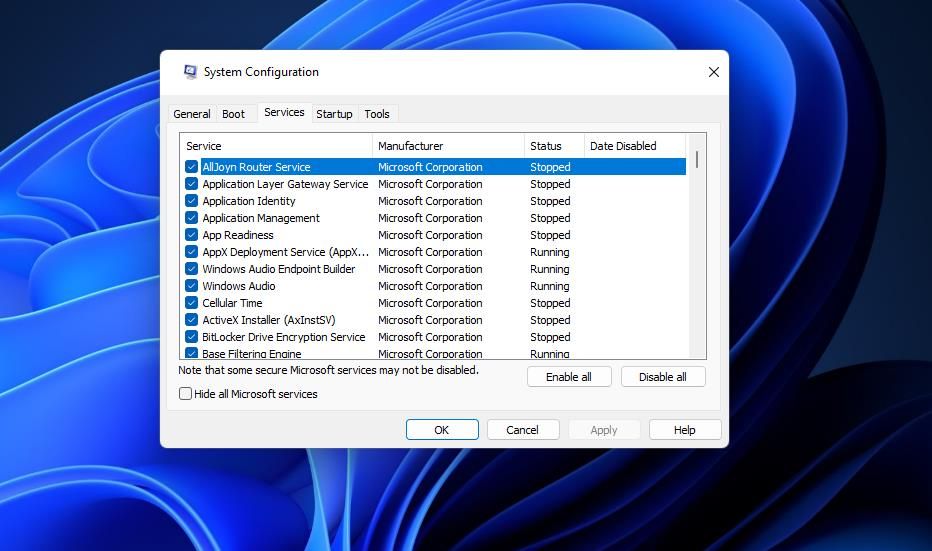Screen dimensions: 932x551
Task: Toggle the Cellular Time service checkbox
Action: coord(192,303)
